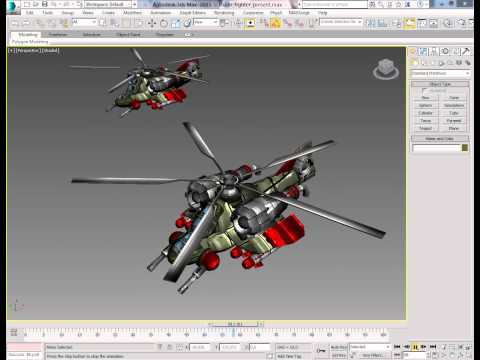Click the Box primitive button
Viewport: 480px width, 360px height.
click(426, 98)
